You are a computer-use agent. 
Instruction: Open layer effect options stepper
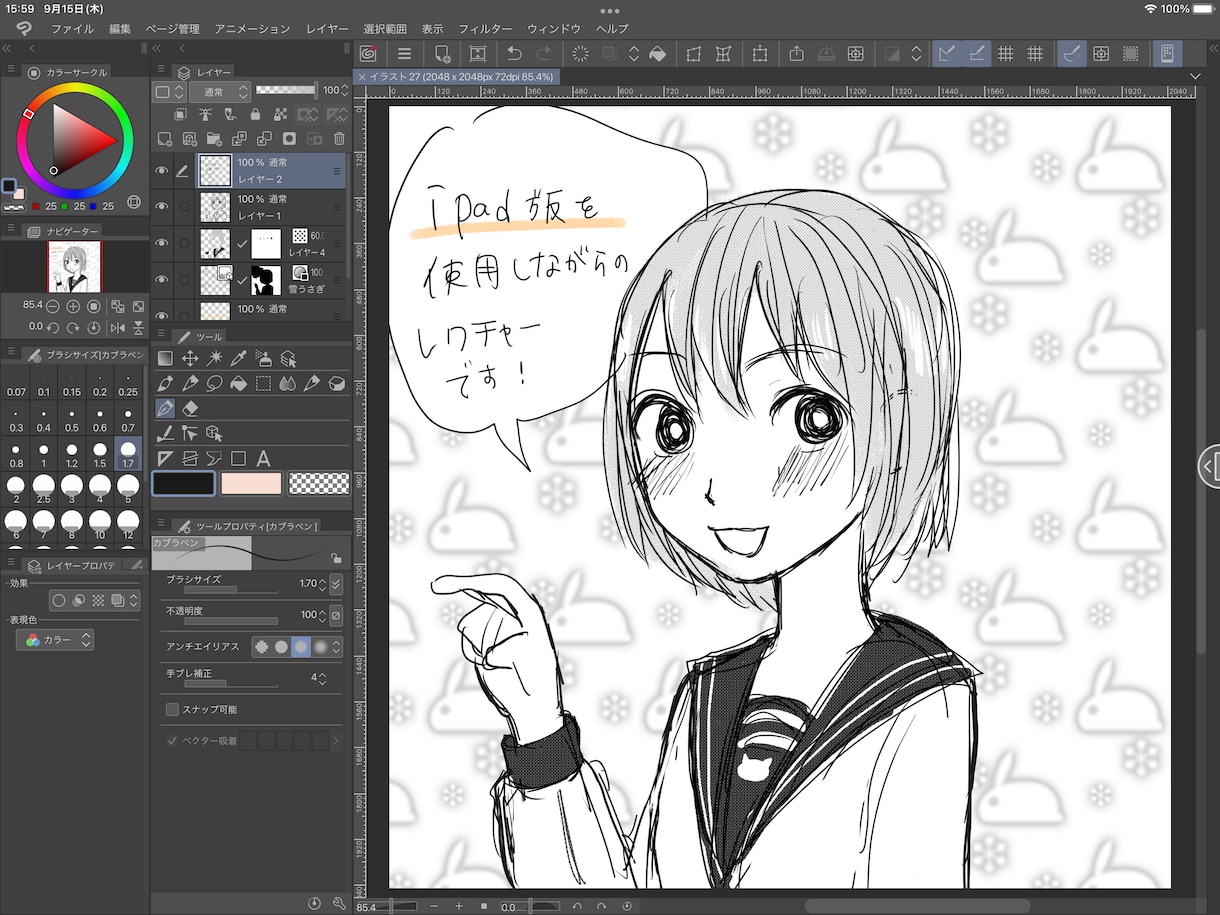coord(134,601)
